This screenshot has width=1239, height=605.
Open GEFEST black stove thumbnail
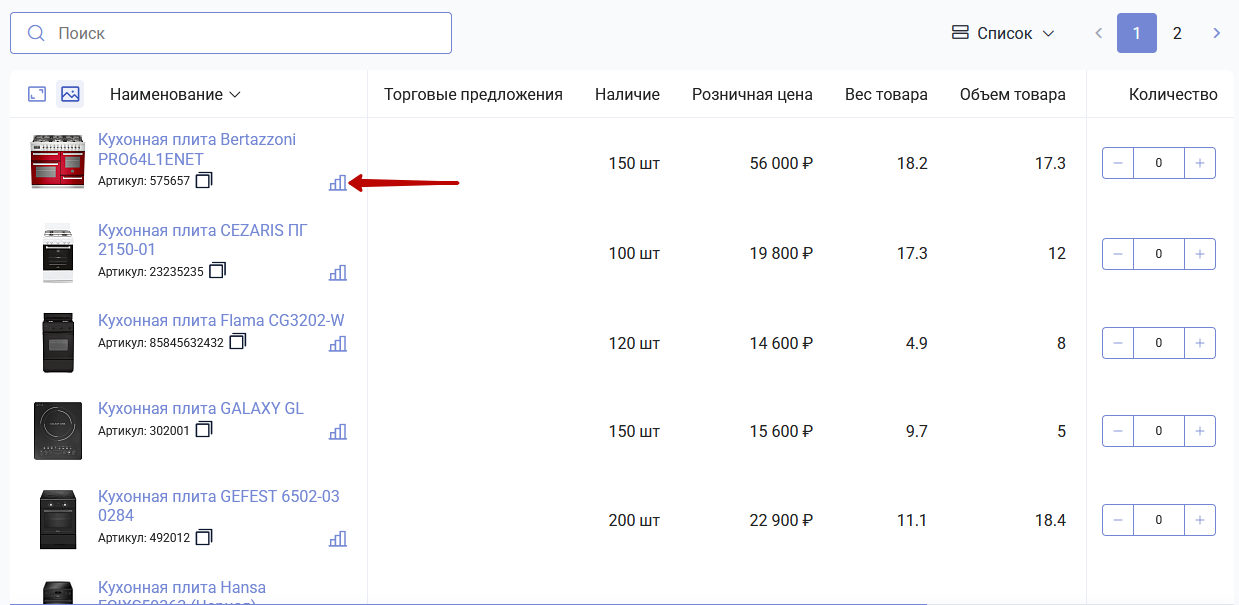point(58,520)
